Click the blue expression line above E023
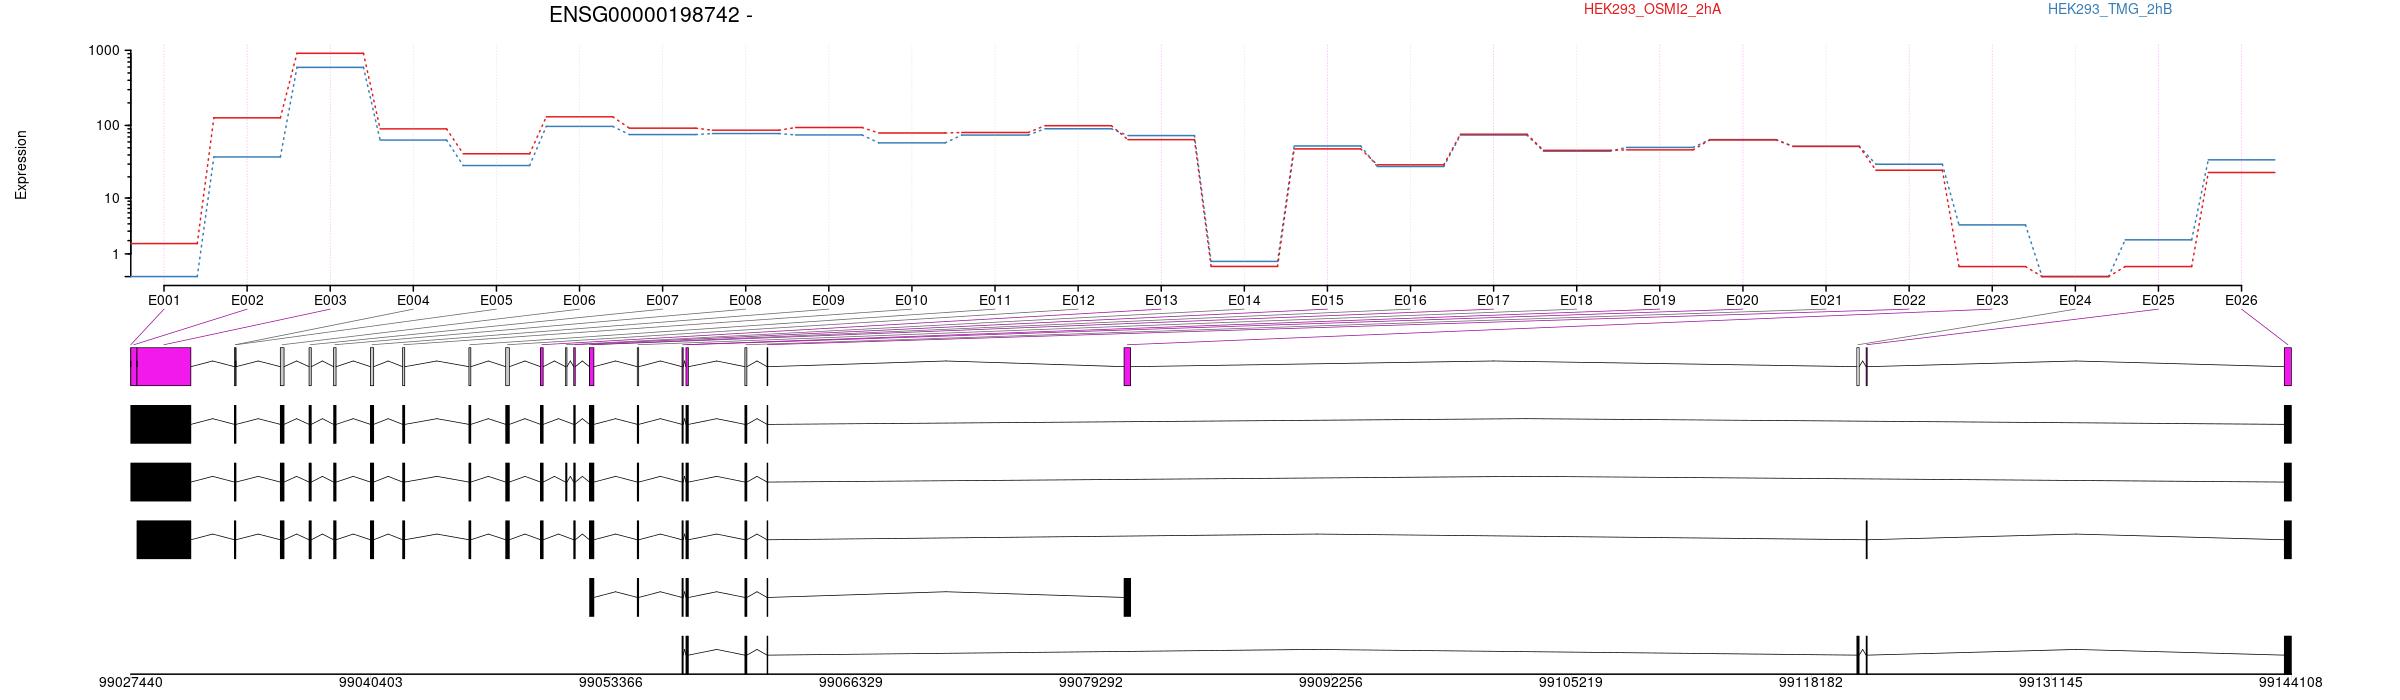This screenshot has width=2400, height=700. click(x=1992, y=225)
